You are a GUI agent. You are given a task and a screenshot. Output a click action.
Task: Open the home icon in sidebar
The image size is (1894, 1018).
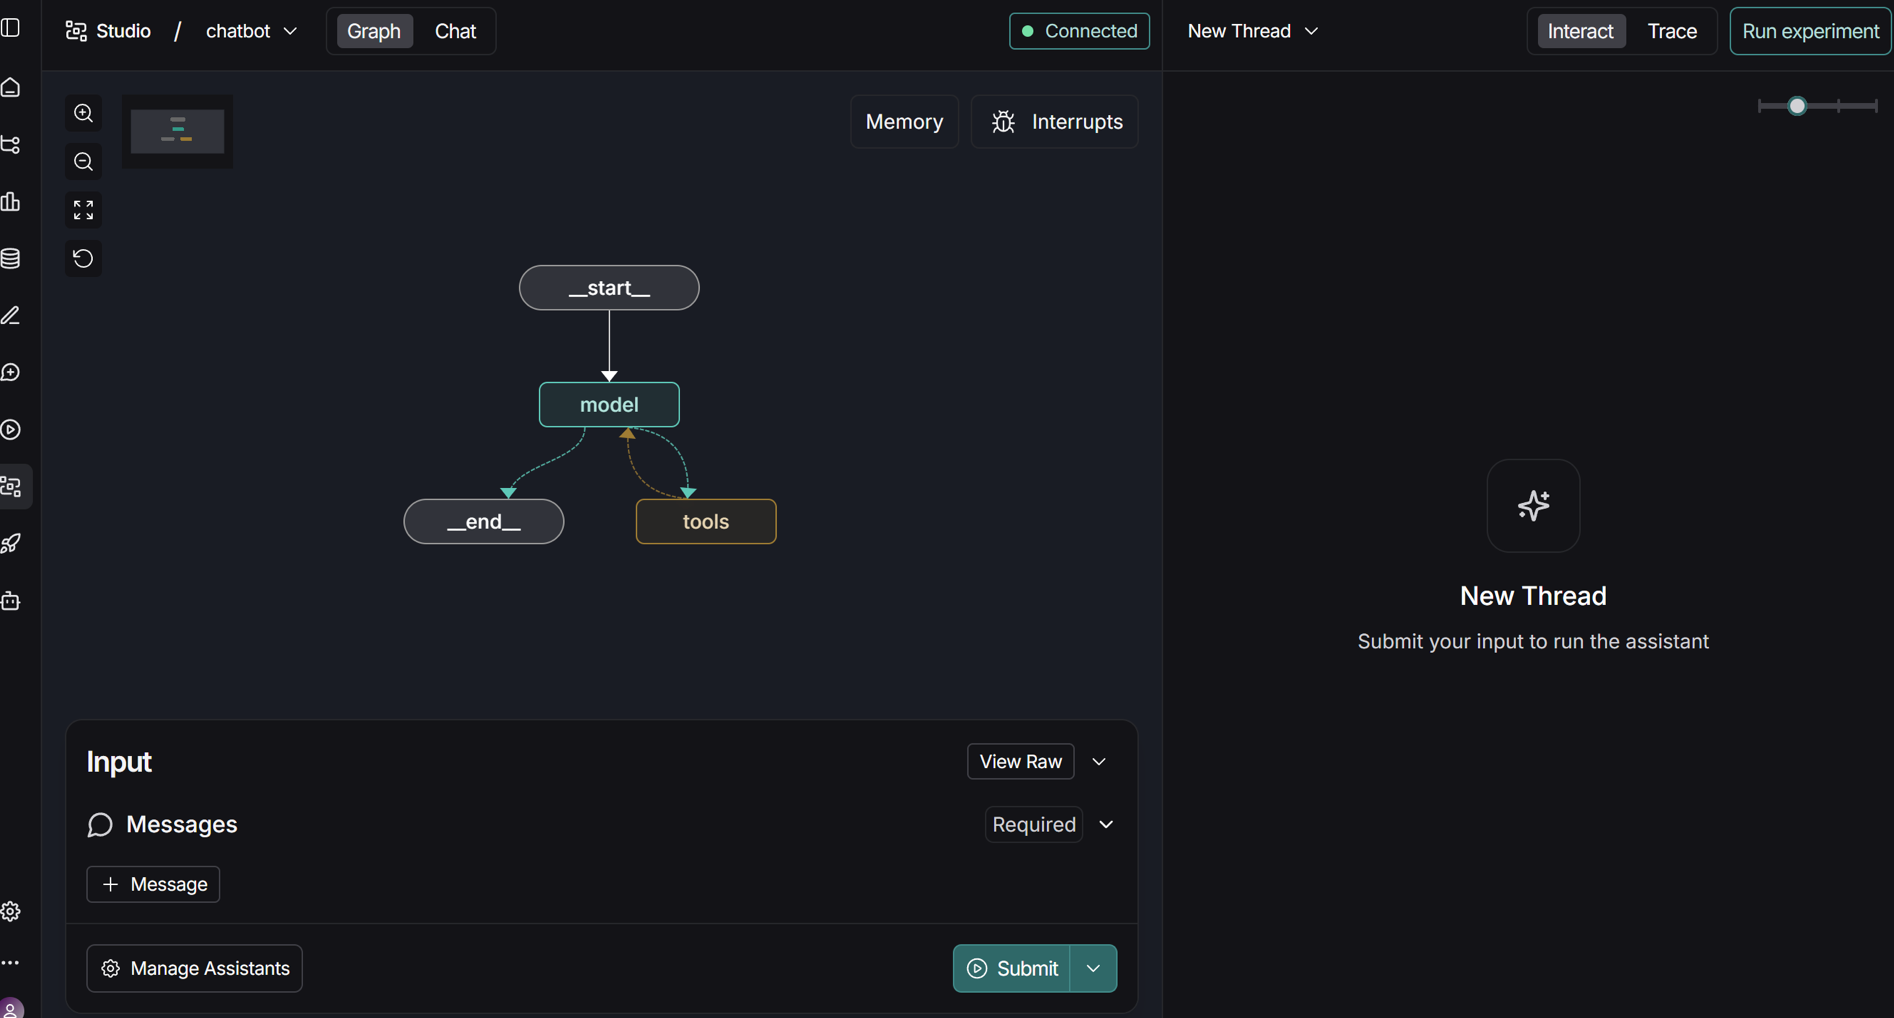point(12,88)
